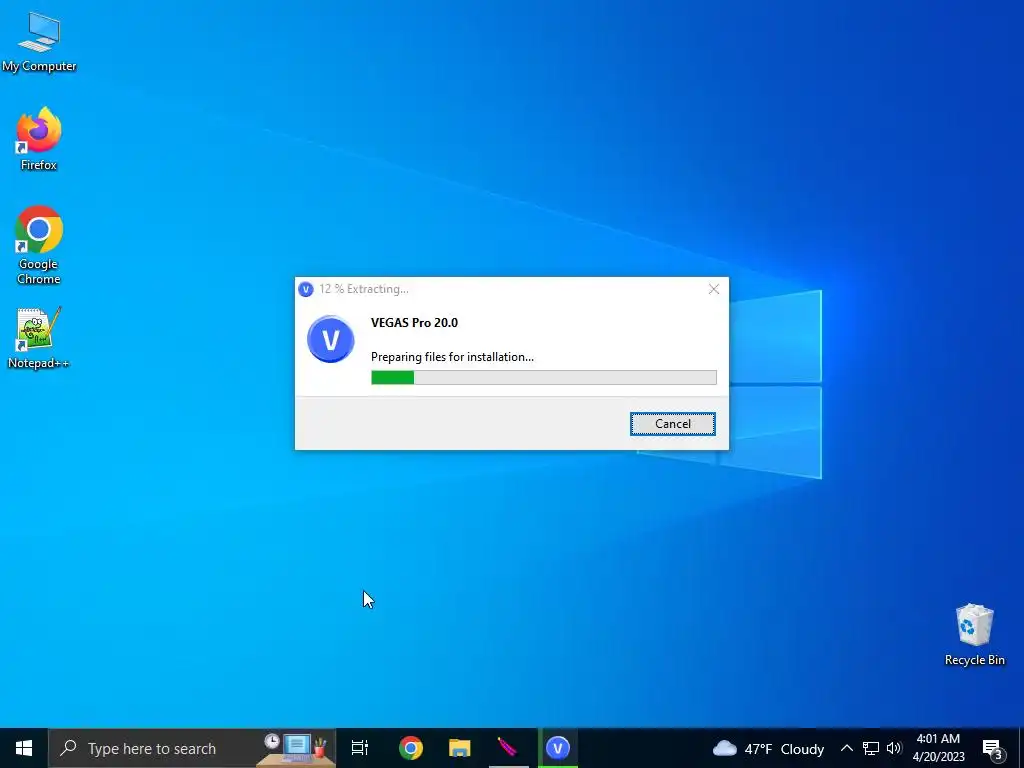Cancel the VEGAS Pro extraction
This screenshot has width=1024, height=768.
click(x=673, y=424)
